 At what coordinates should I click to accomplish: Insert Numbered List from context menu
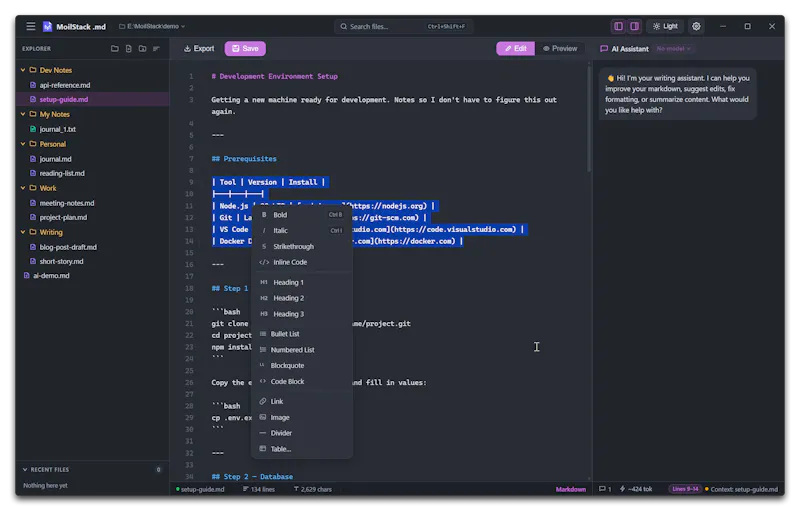click(302, 350)
